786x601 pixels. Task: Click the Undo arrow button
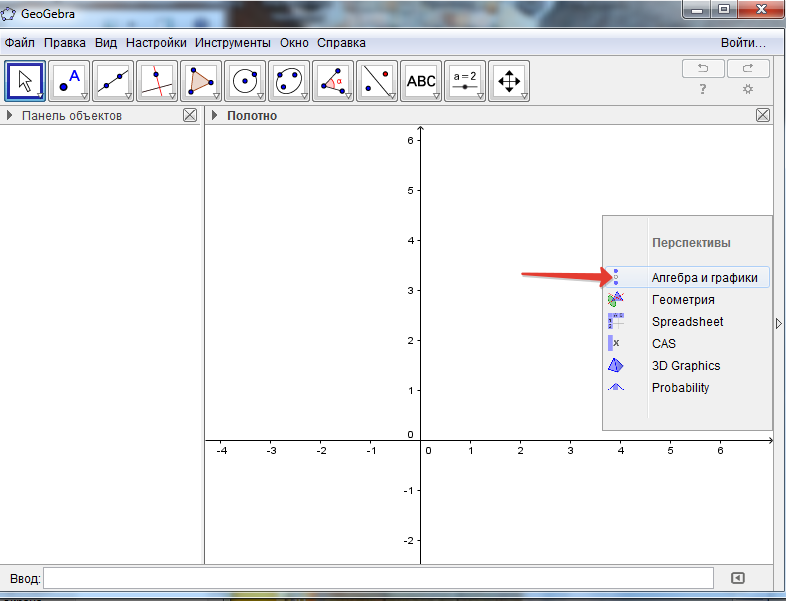(703, 68)
